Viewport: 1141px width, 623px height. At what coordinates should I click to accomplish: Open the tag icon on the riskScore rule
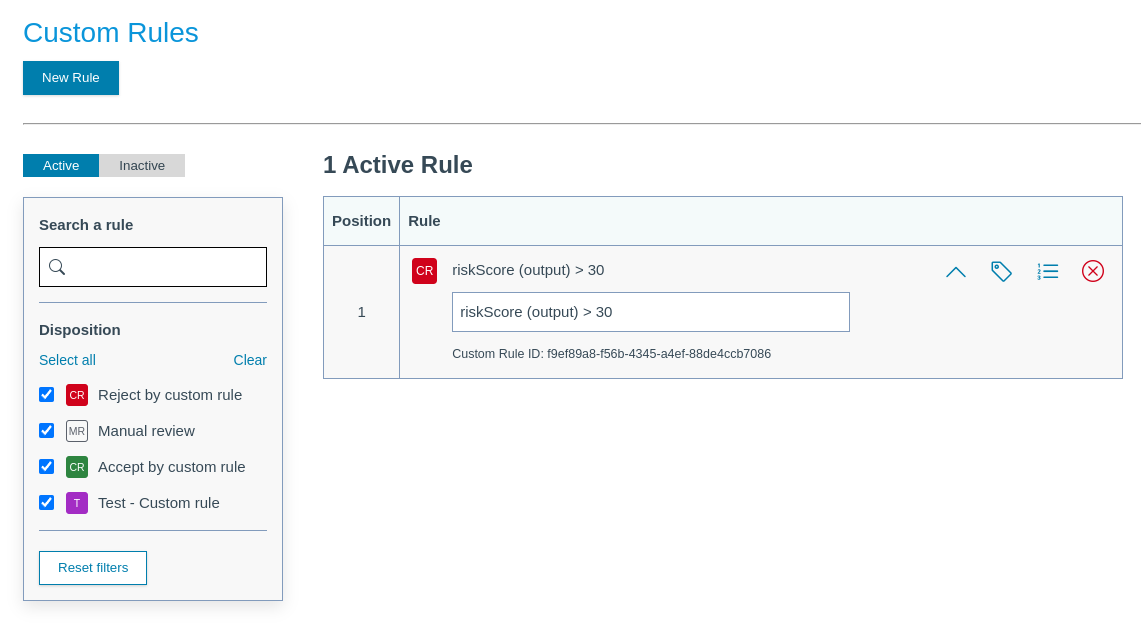(x=1001, y=271)
